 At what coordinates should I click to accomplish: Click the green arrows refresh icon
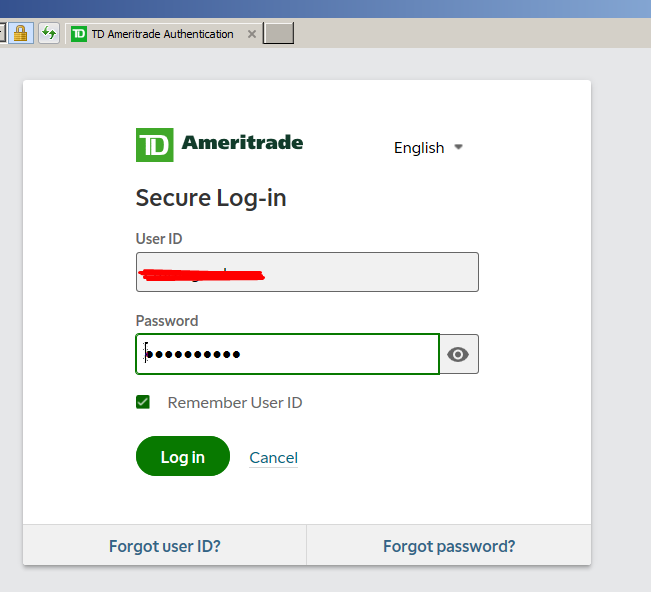(49, 33)
